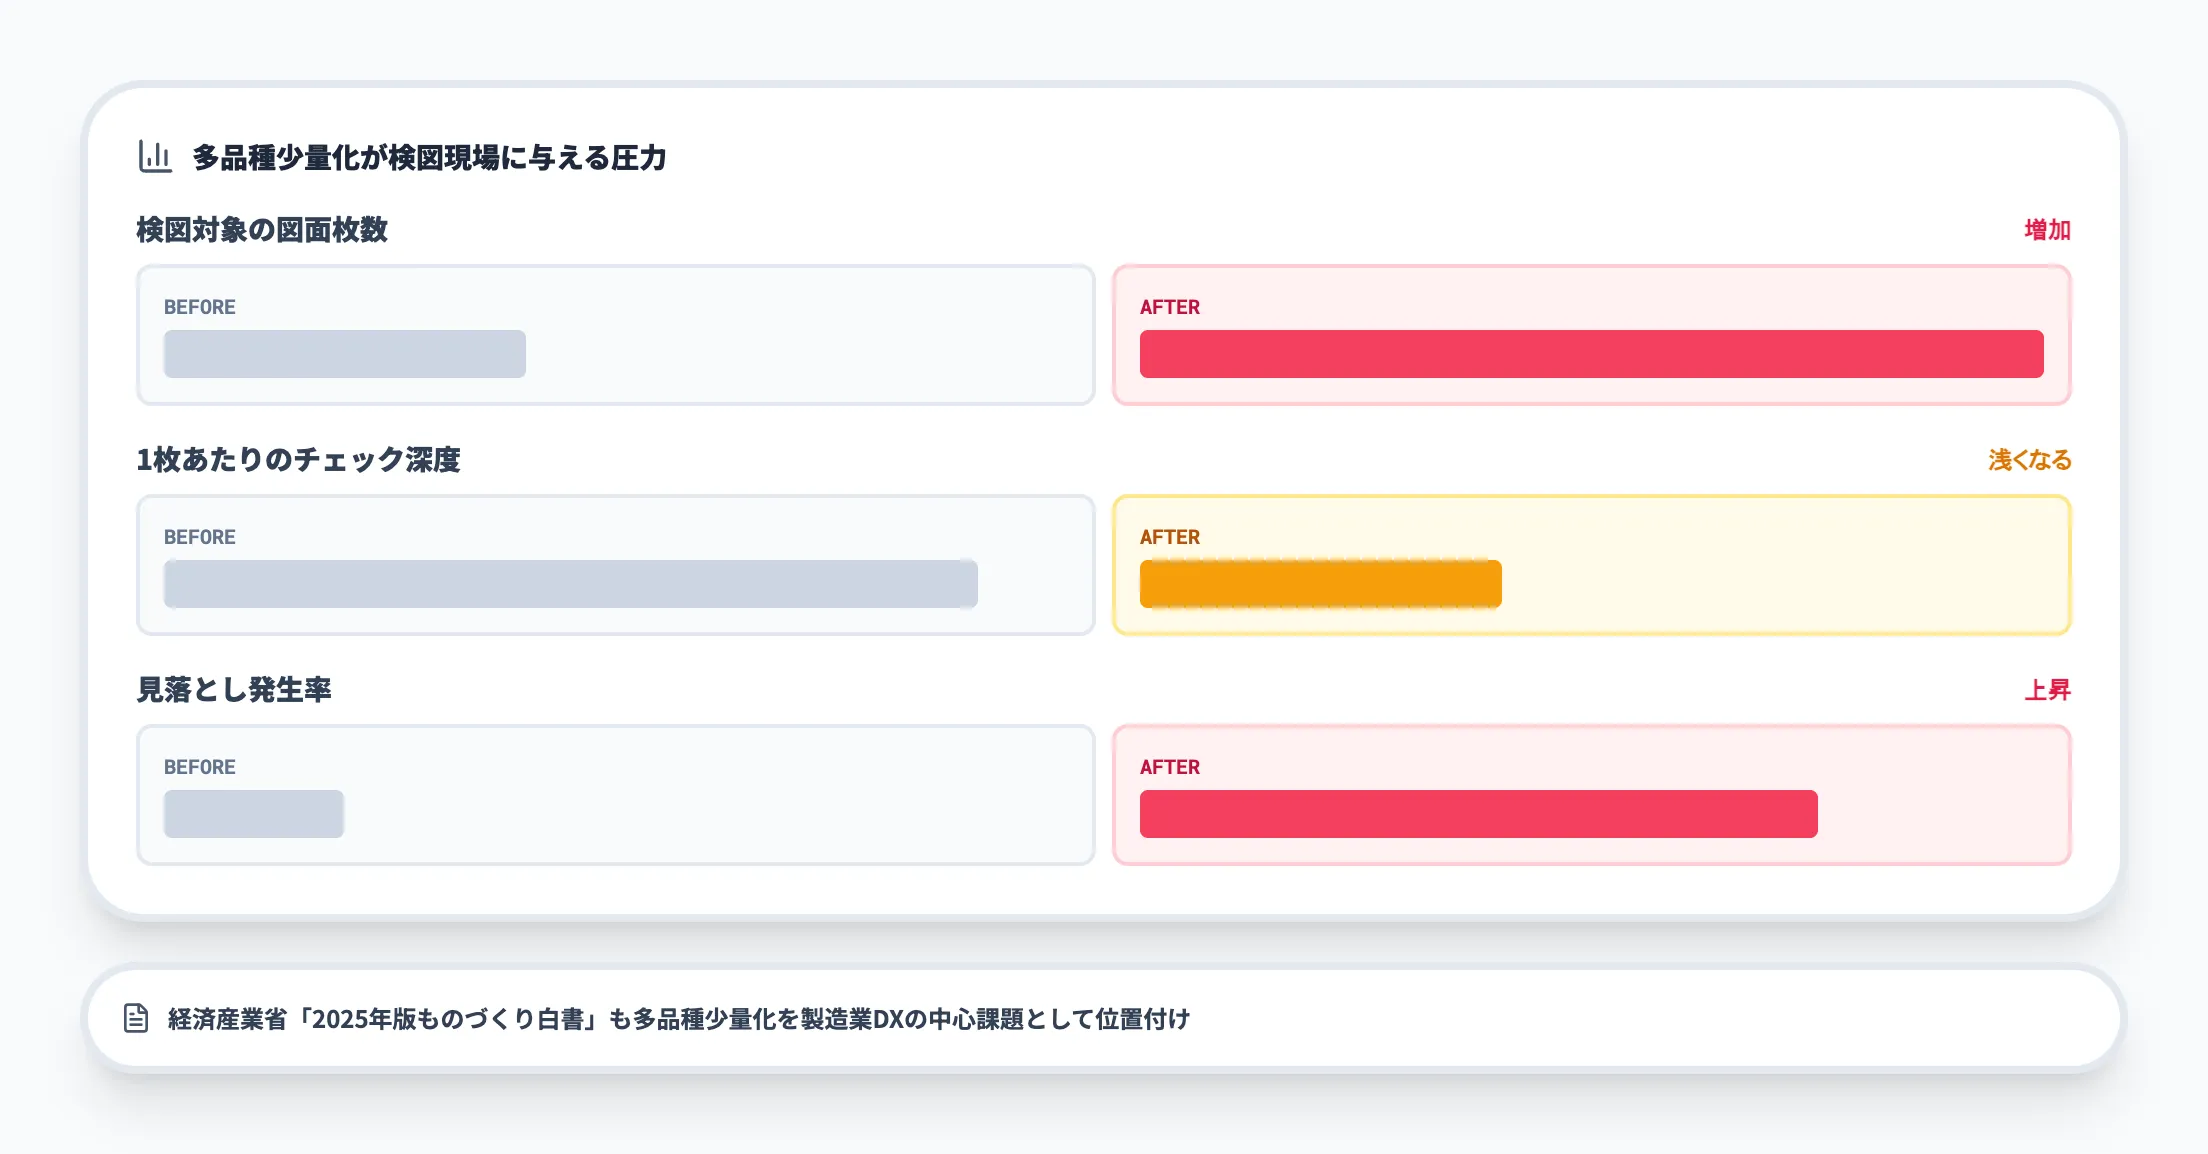Click the AFTER label in the 見落とし発生率 row

click(1170, 767)
